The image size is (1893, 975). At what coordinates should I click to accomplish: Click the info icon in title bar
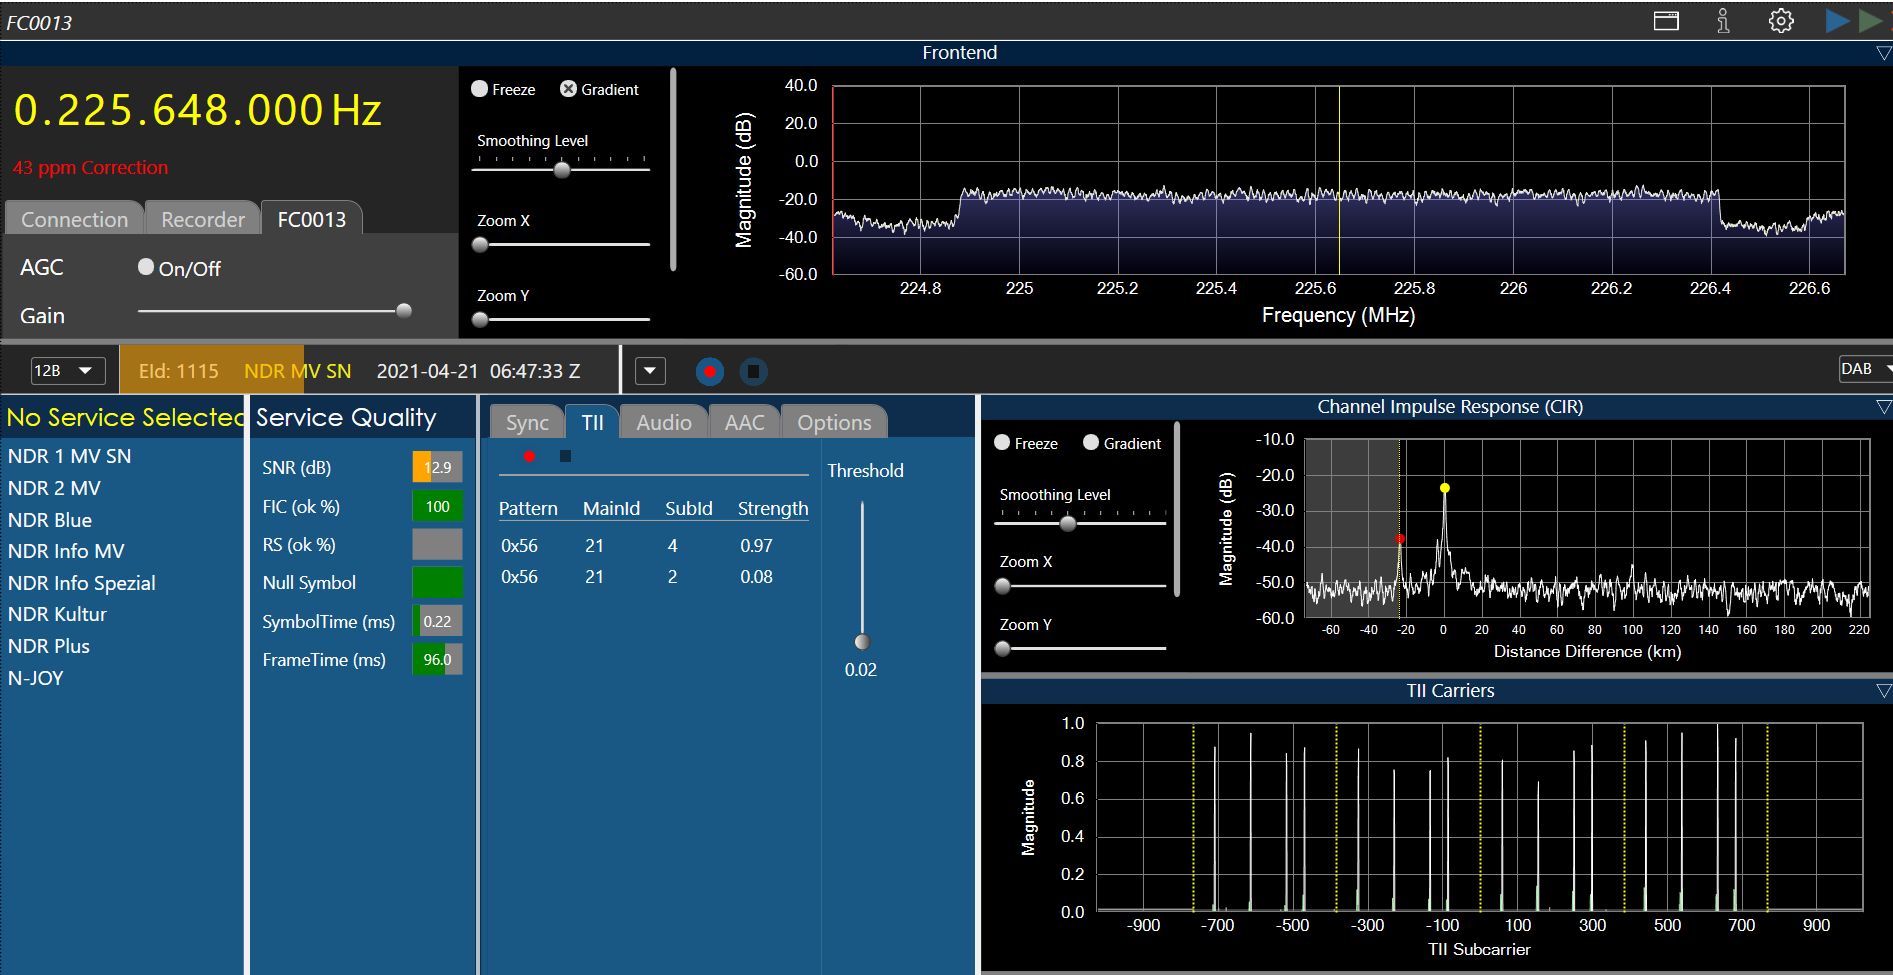click(1723, 21)
